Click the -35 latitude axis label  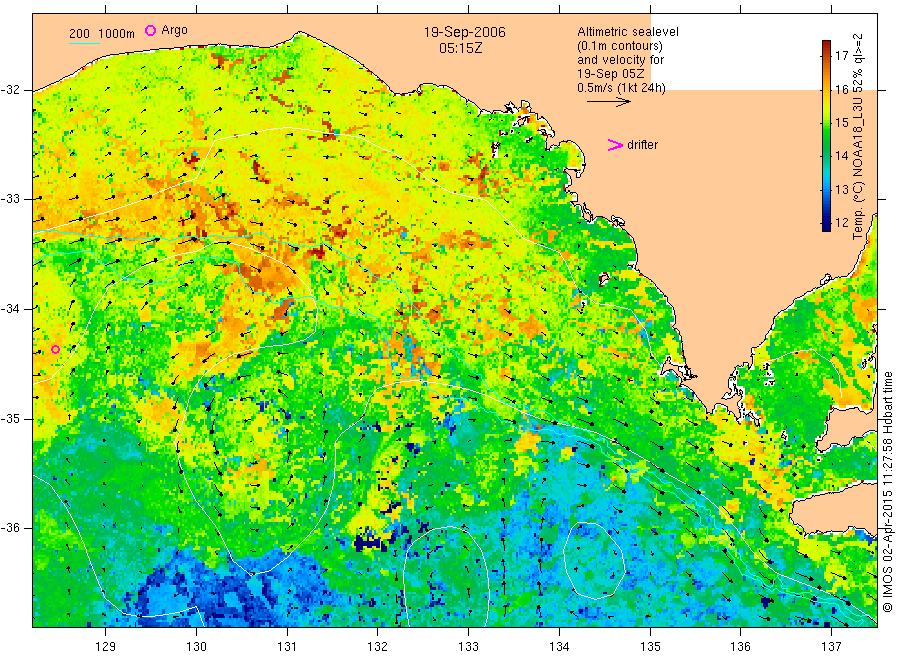11,419
